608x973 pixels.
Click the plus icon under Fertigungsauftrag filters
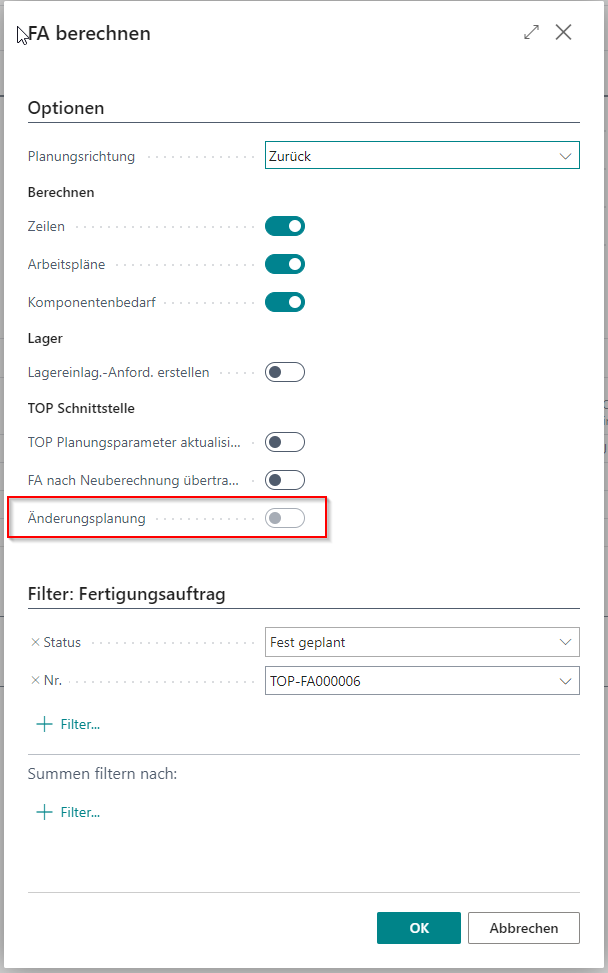tap(43, 724)
